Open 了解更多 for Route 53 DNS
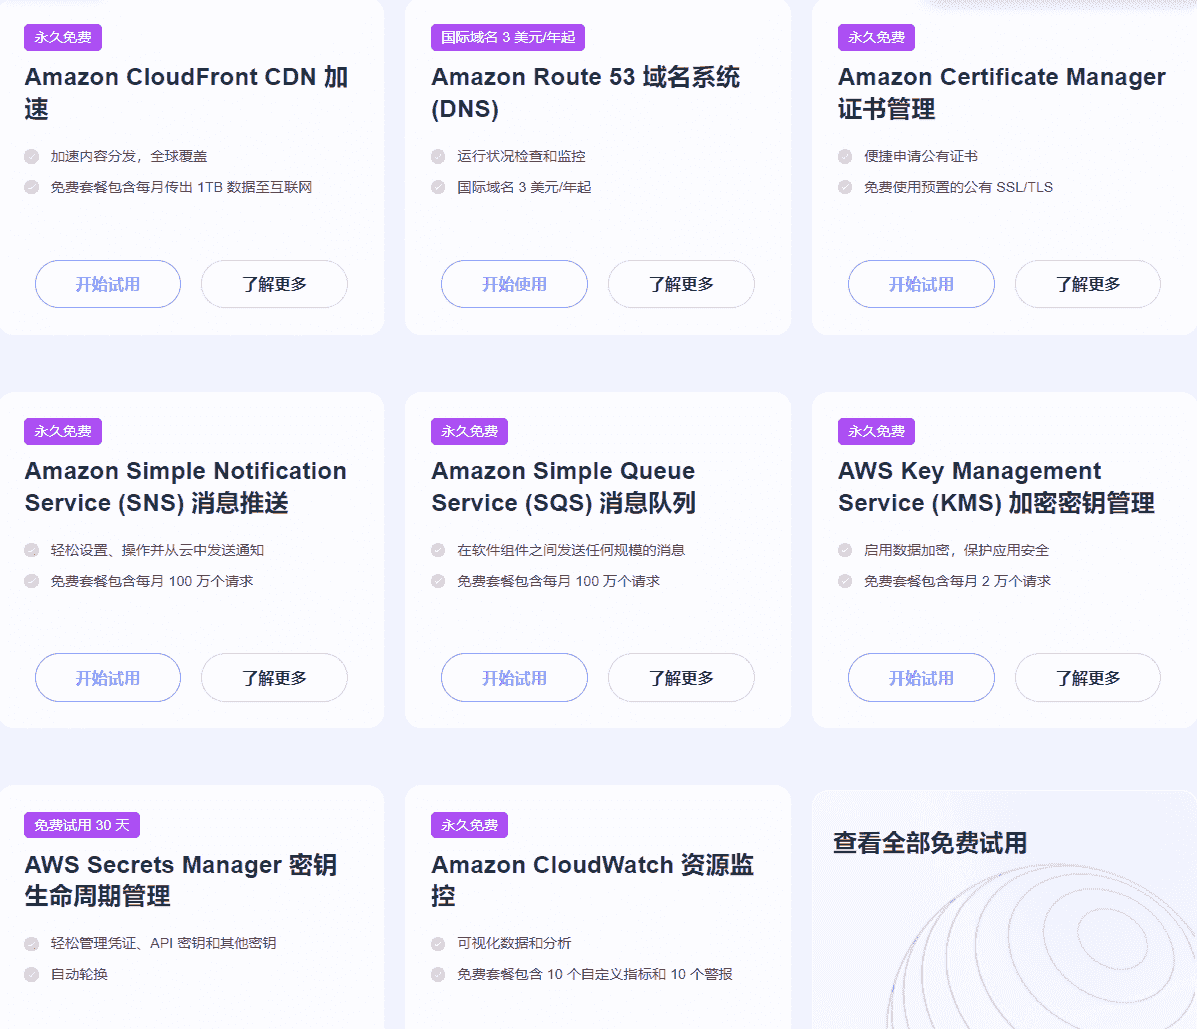The height and width of the screenshot is (1029, 1197). pos(681,284)
